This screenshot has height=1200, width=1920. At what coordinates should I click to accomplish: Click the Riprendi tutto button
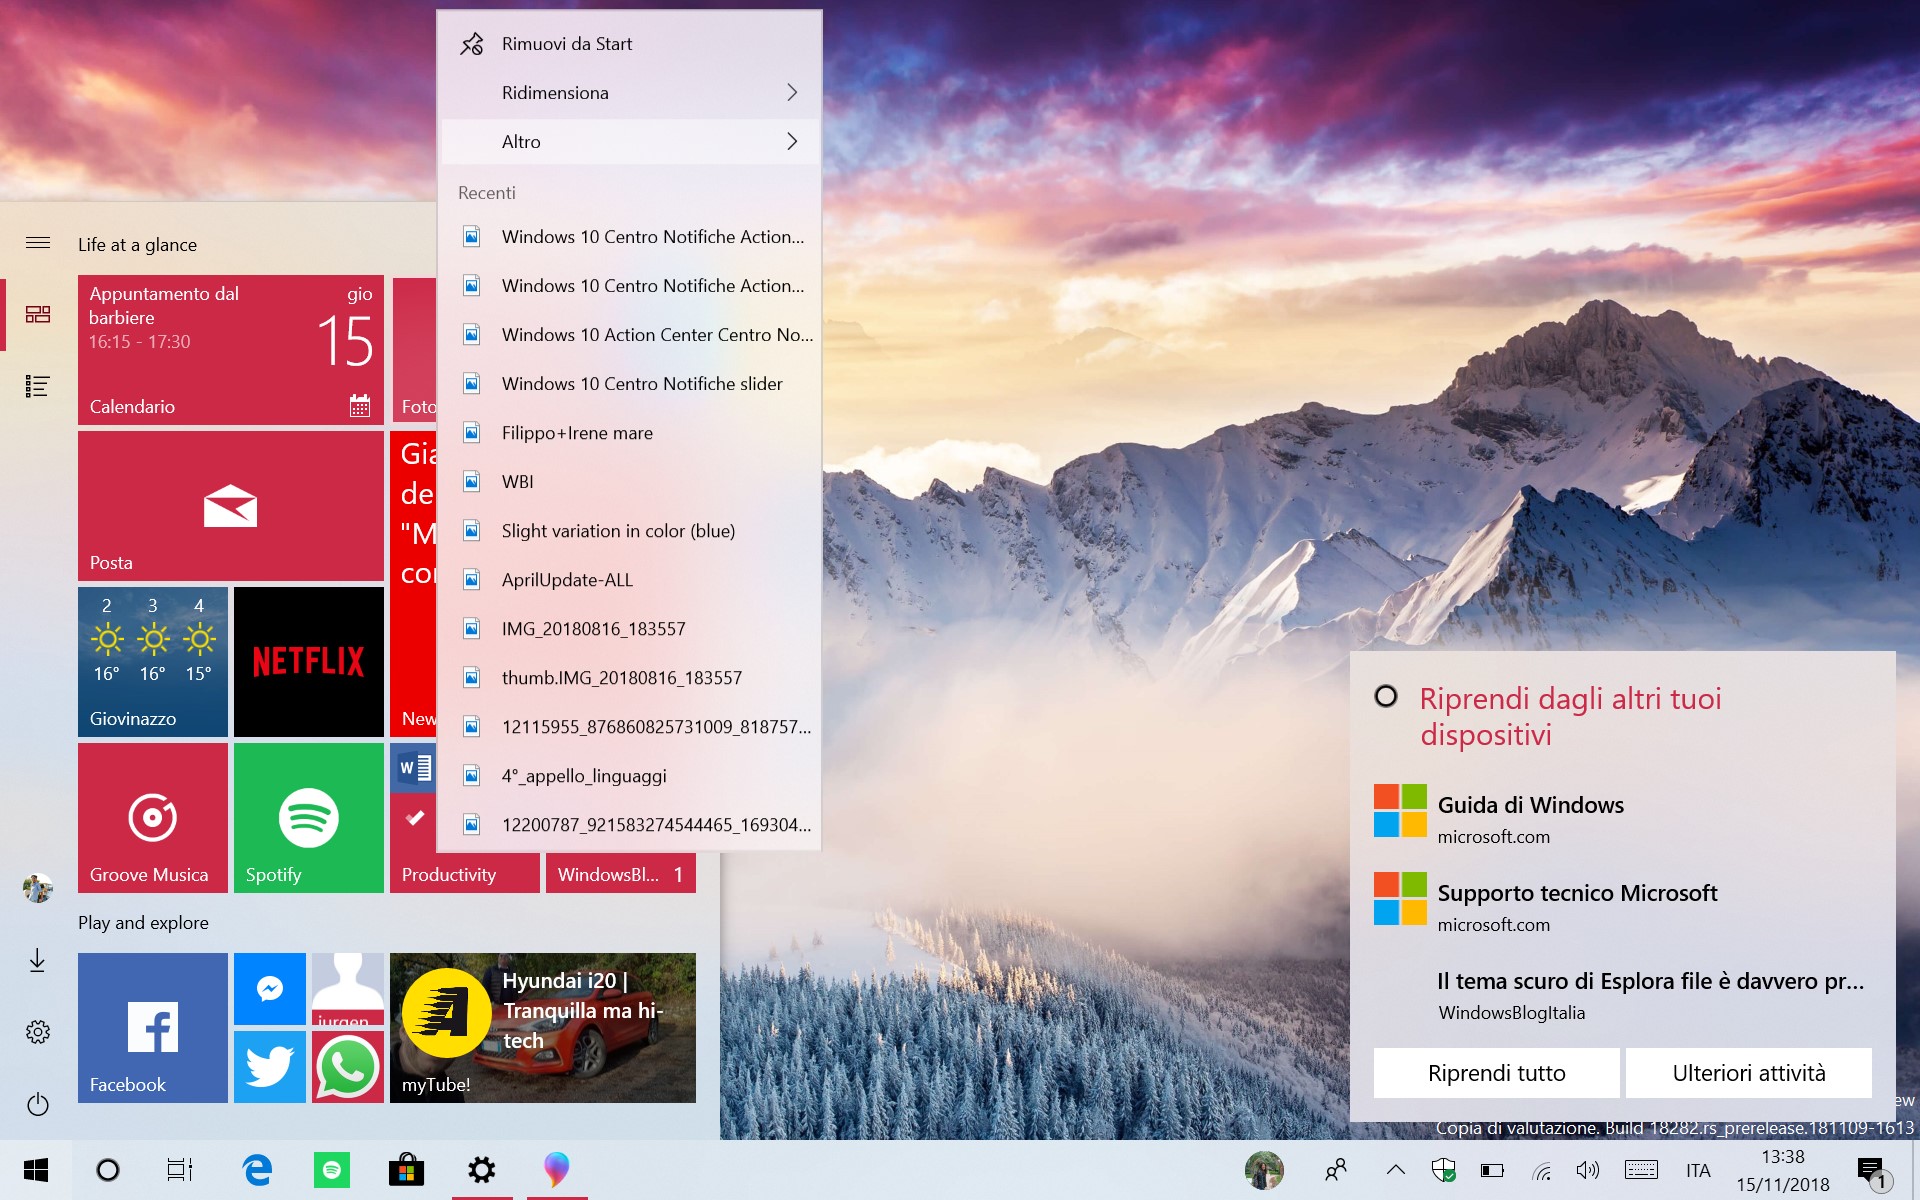tap(1496, 1071)
